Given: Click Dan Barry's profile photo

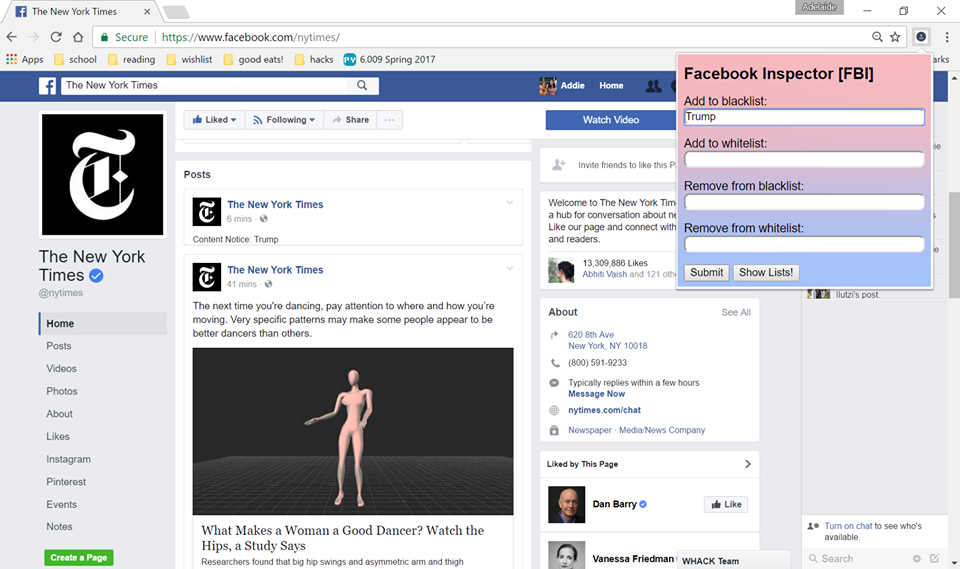Looking at the screenshot, I should [x=566, y=505].
